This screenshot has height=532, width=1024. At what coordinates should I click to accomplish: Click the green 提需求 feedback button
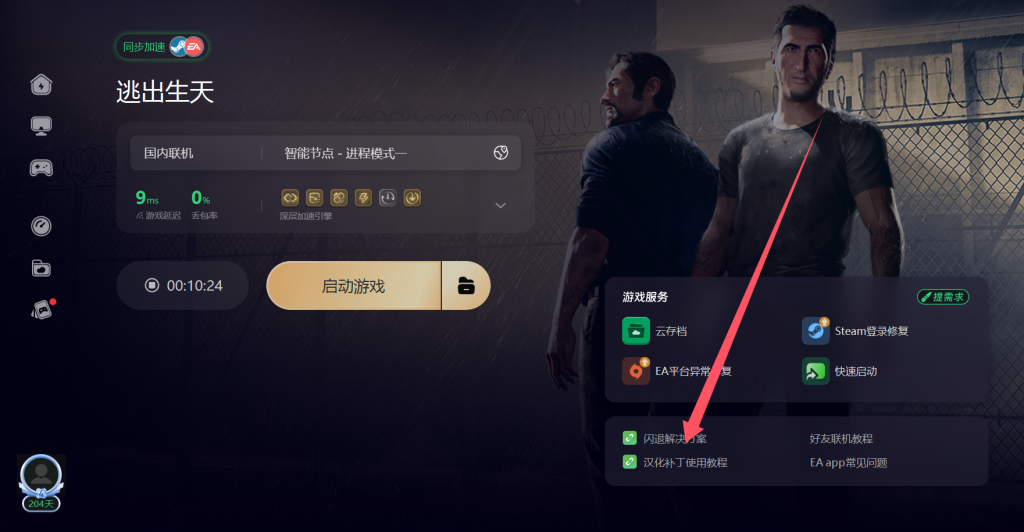[x=943, y=297]
